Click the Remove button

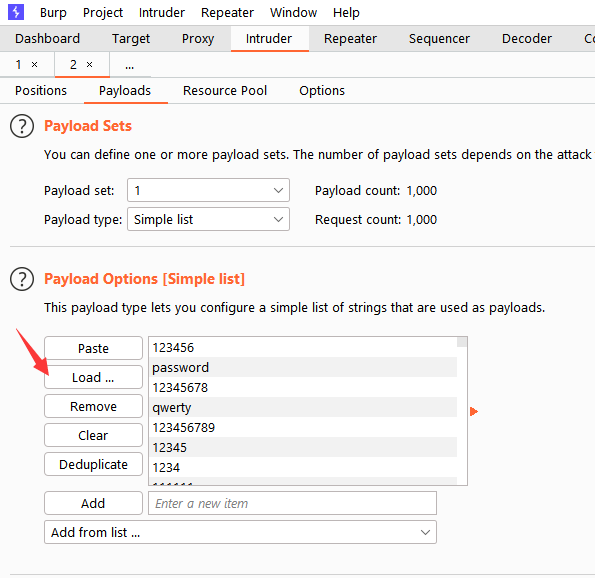click(93, 406)
